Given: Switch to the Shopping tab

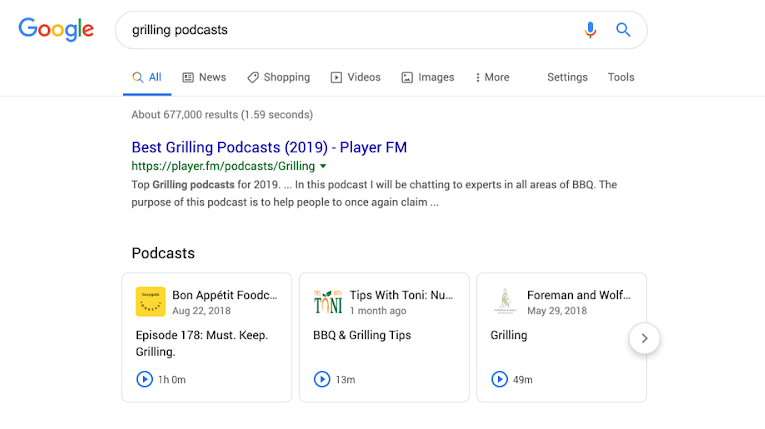Looking at the screenshot, I should tap(279, 77).
